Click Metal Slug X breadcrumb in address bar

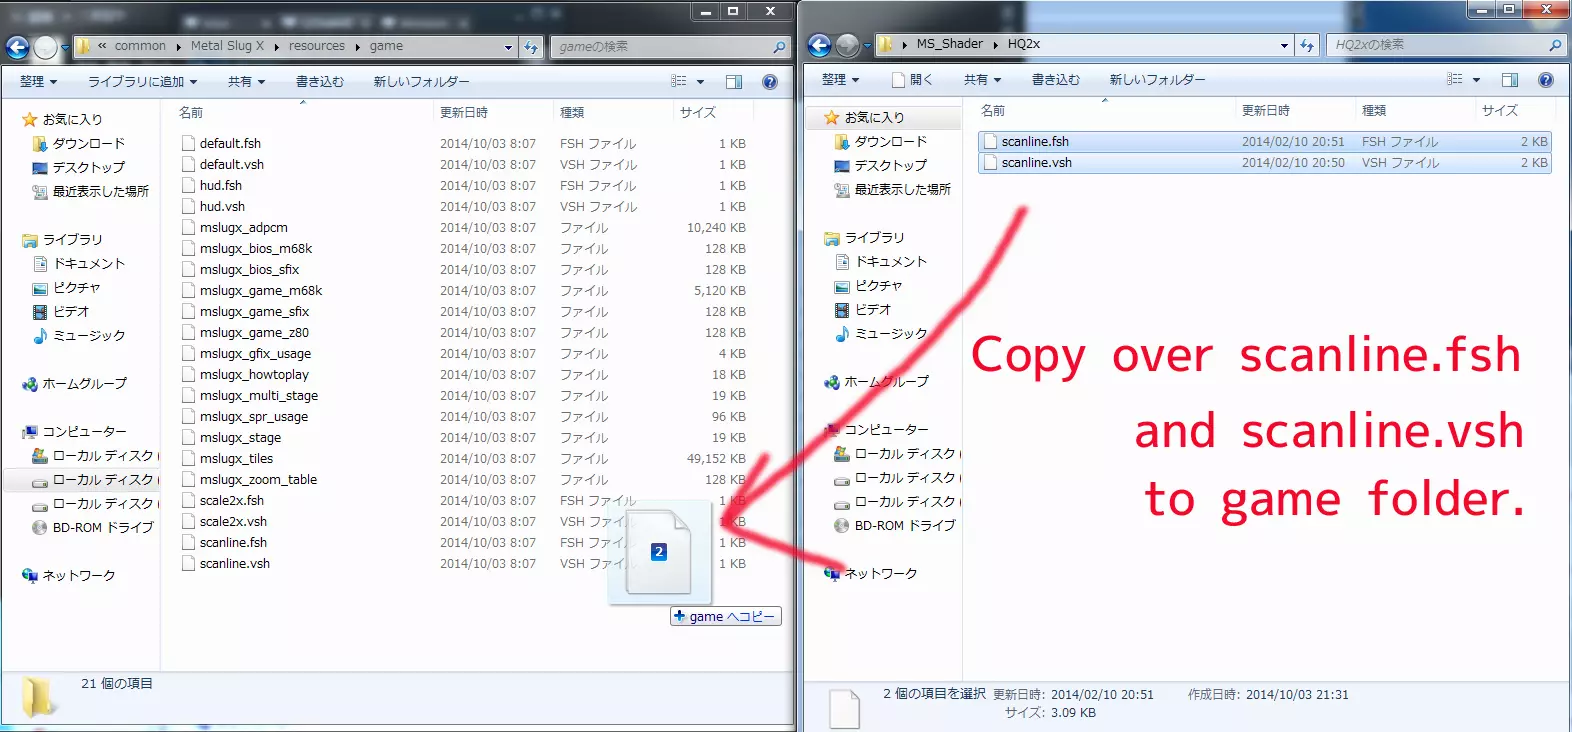click(227, 46)
